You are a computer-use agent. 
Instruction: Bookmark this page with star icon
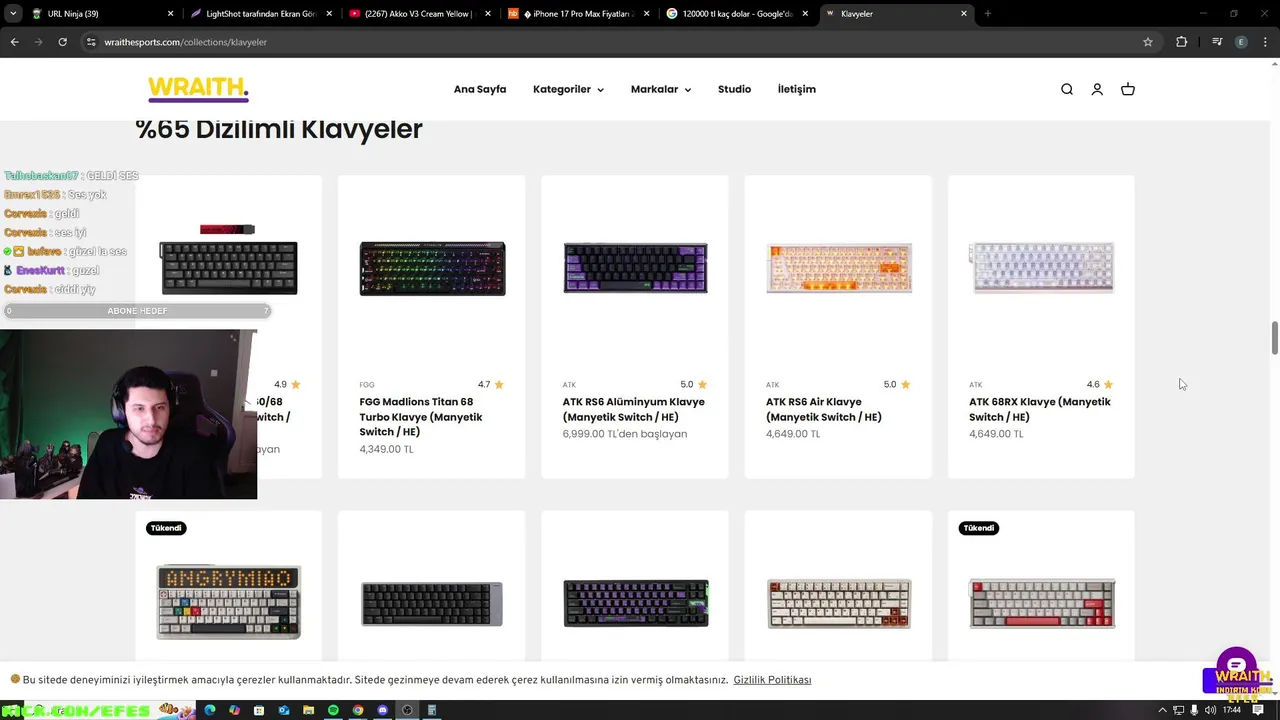pos(1148,42)
